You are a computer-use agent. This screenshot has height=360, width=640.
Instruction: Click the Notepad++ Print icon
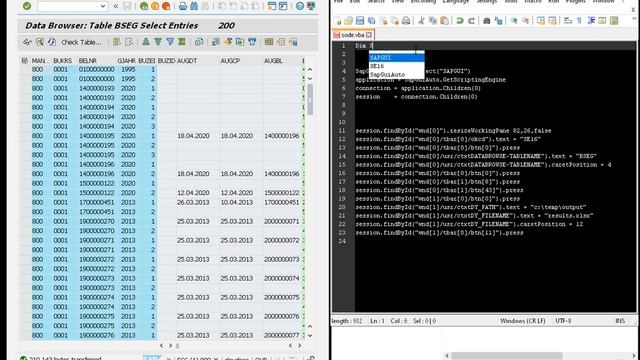click(406, 20)
